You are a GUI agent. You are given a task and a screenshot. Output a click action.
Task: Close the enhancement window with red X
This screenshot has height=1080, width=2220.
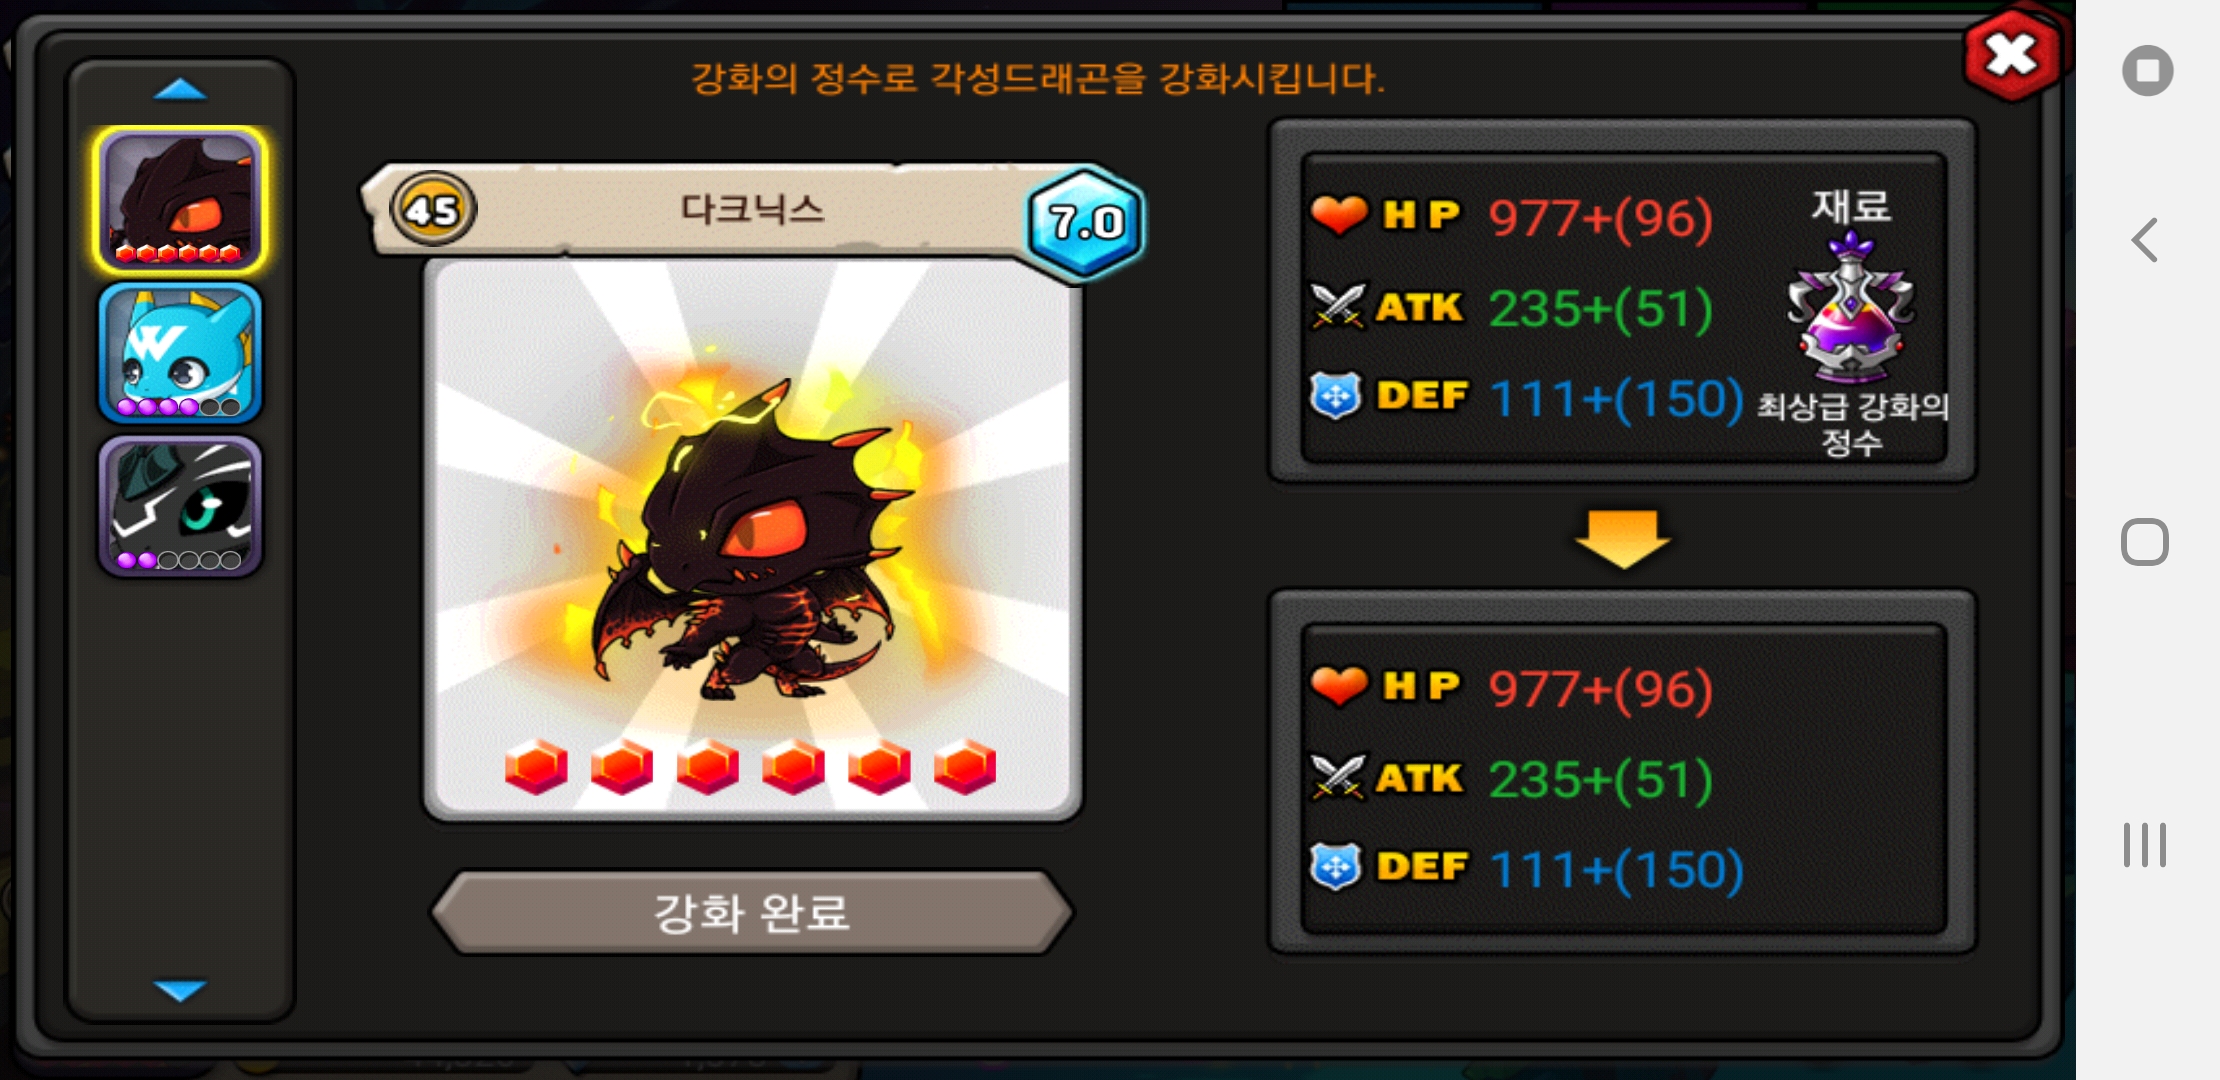[2011, 55]
